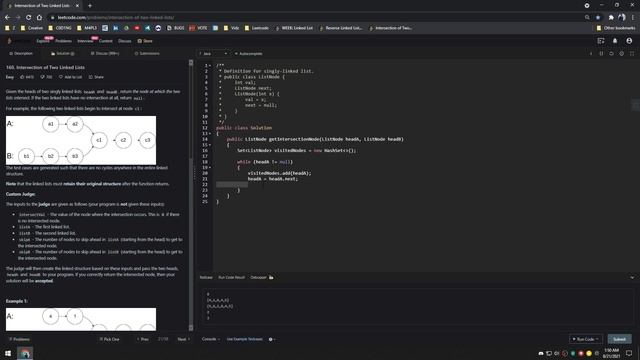Open the WEEK Linked List bookmark
640x360 pixels.
[294, 28]
